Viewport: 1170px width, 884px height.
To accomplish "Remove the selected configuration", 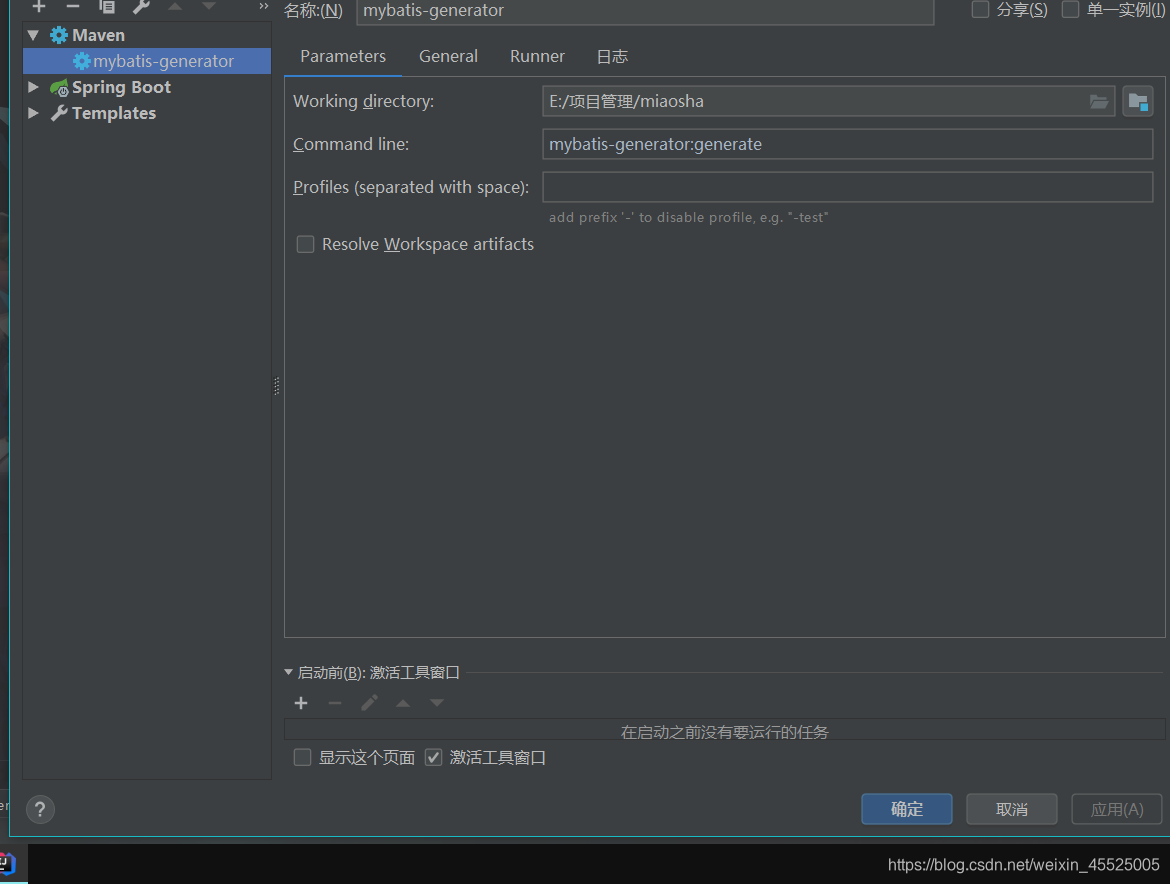I will [72, 7].
